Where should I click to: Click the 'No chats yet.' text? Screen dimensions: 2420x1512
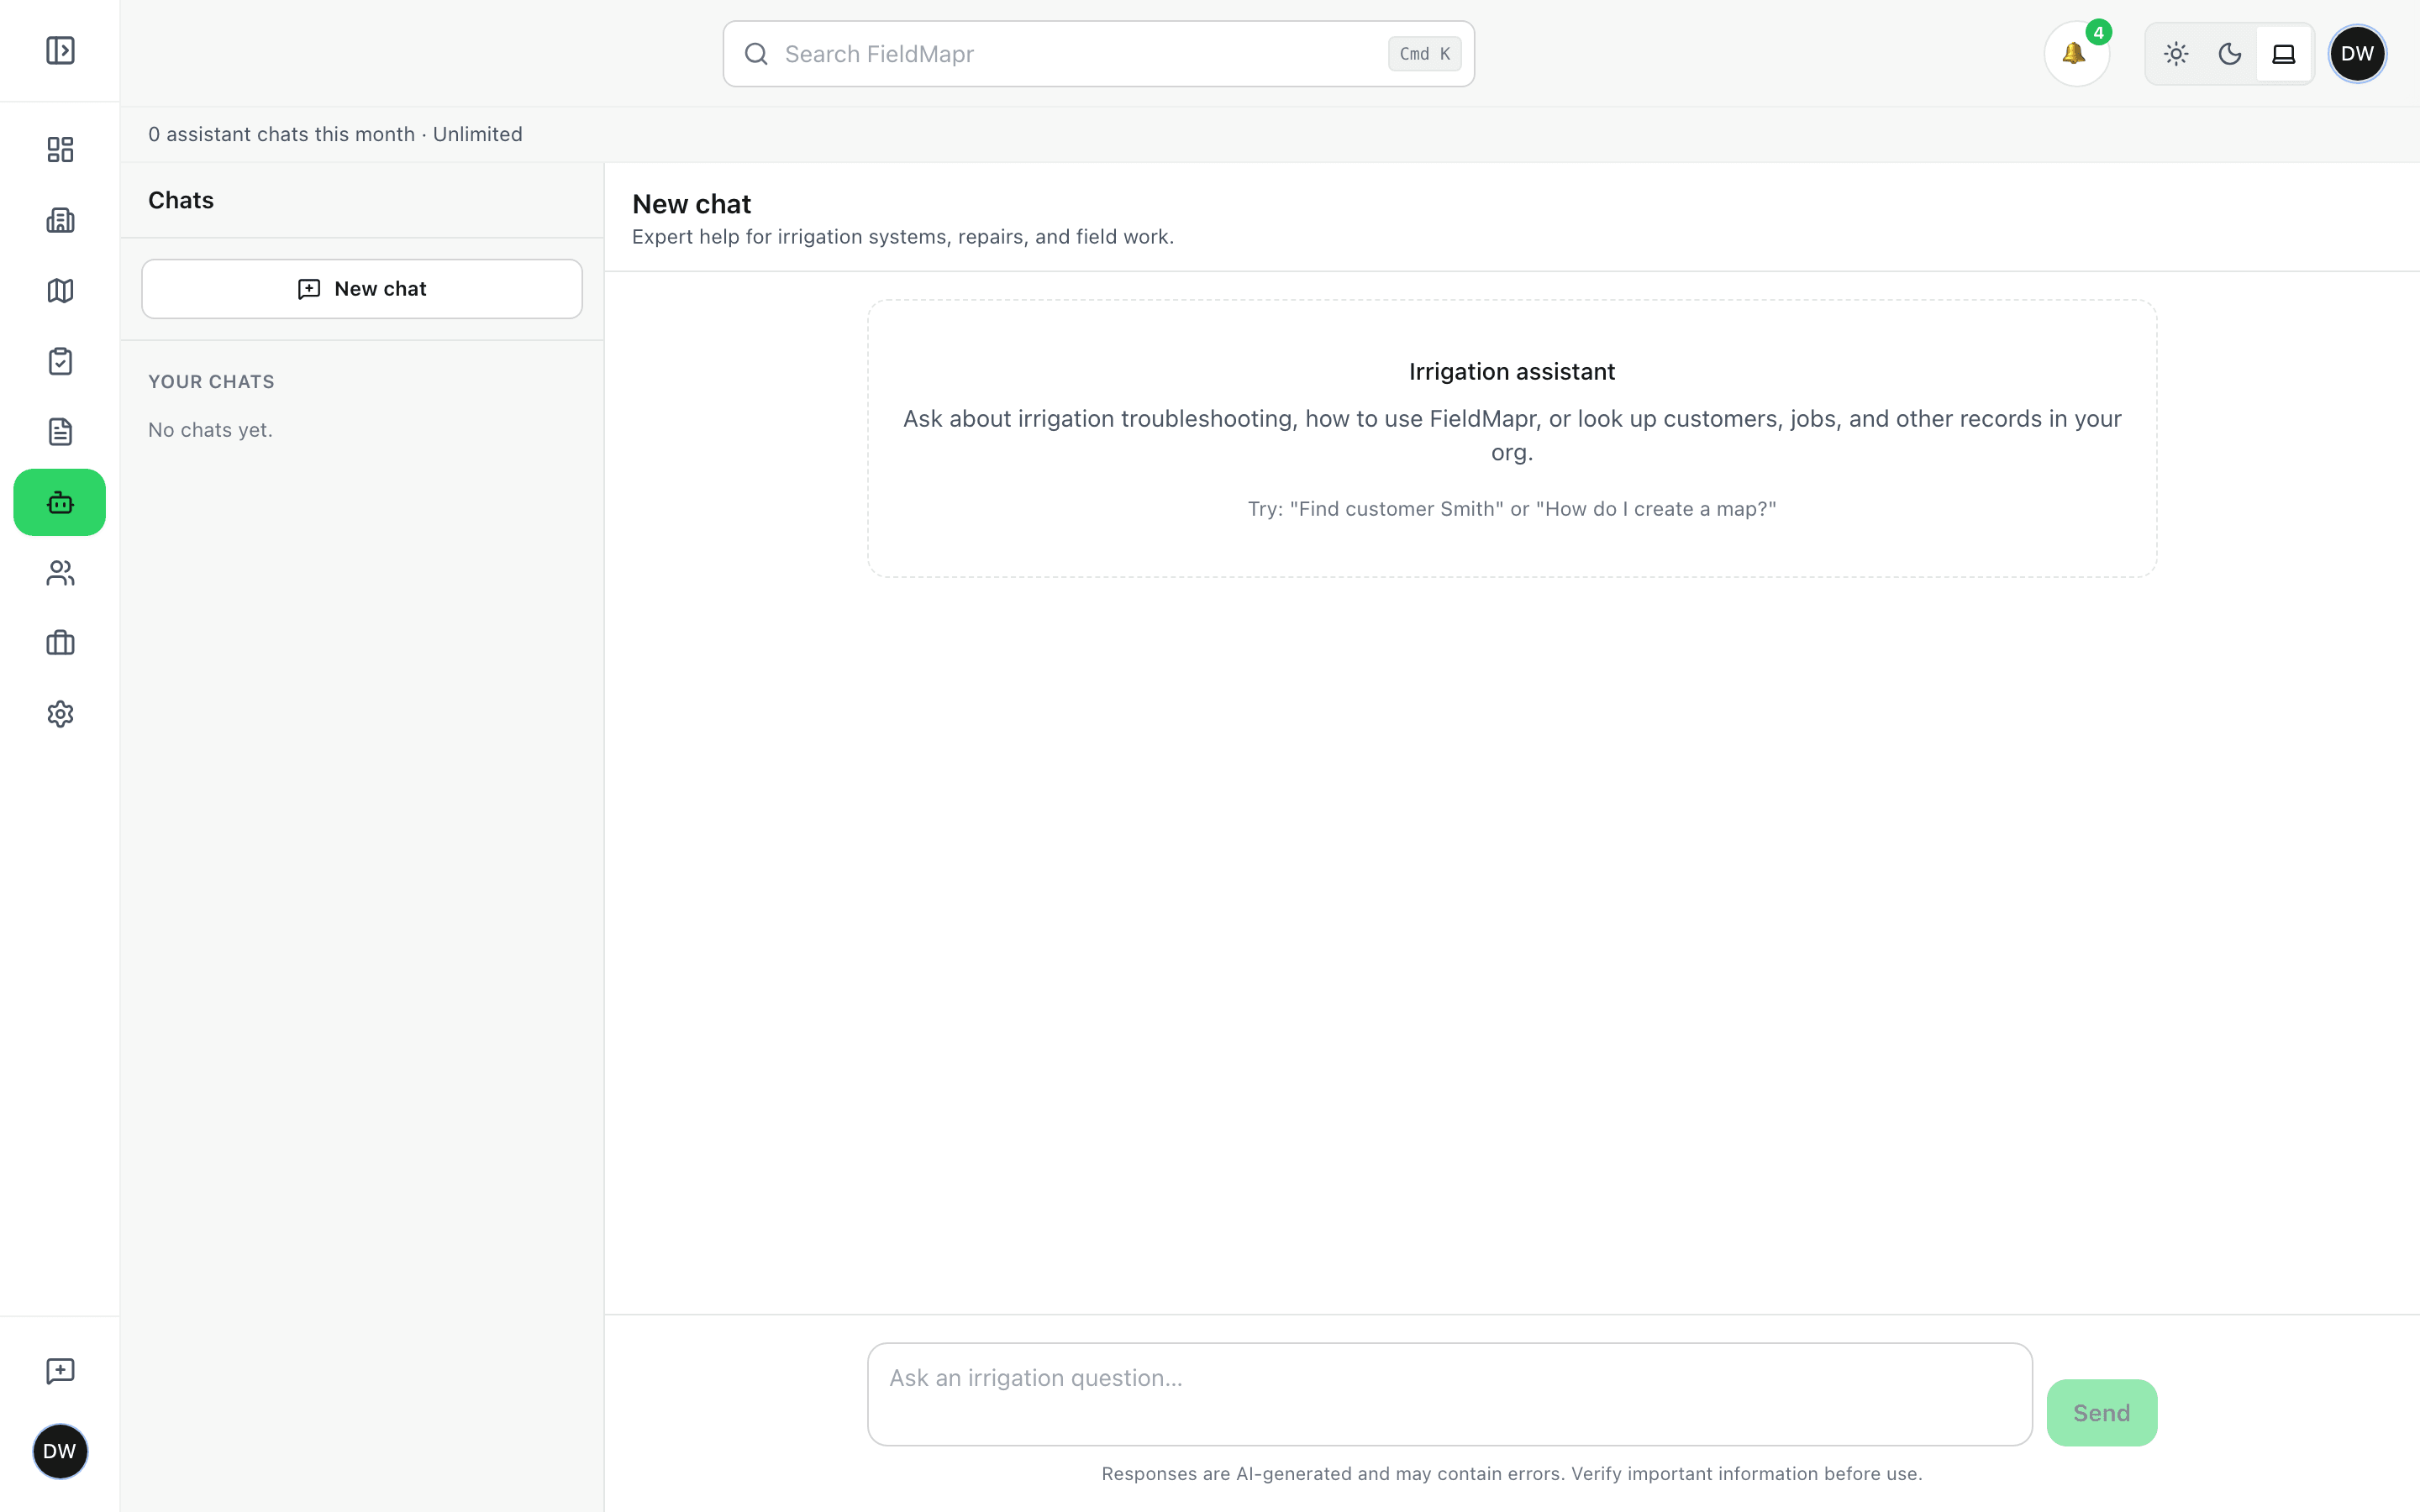[210, 430]
